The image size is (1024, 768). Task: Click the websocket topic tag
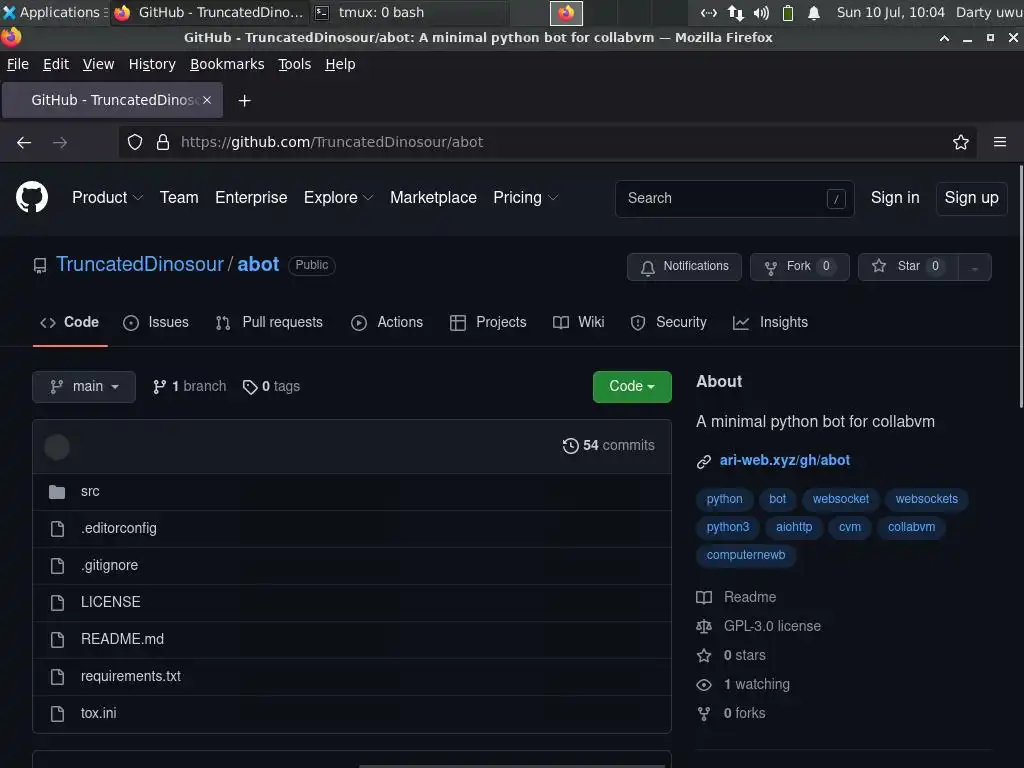[x=840, y=499]
